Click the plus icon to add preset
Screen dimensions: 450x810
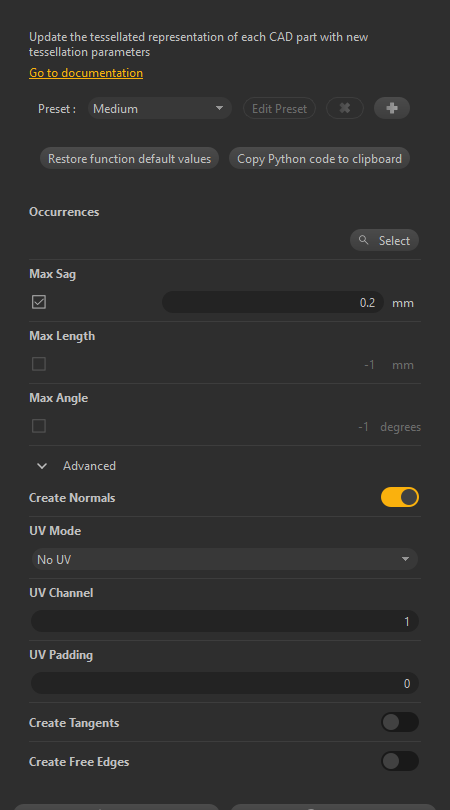coord(392,108)
